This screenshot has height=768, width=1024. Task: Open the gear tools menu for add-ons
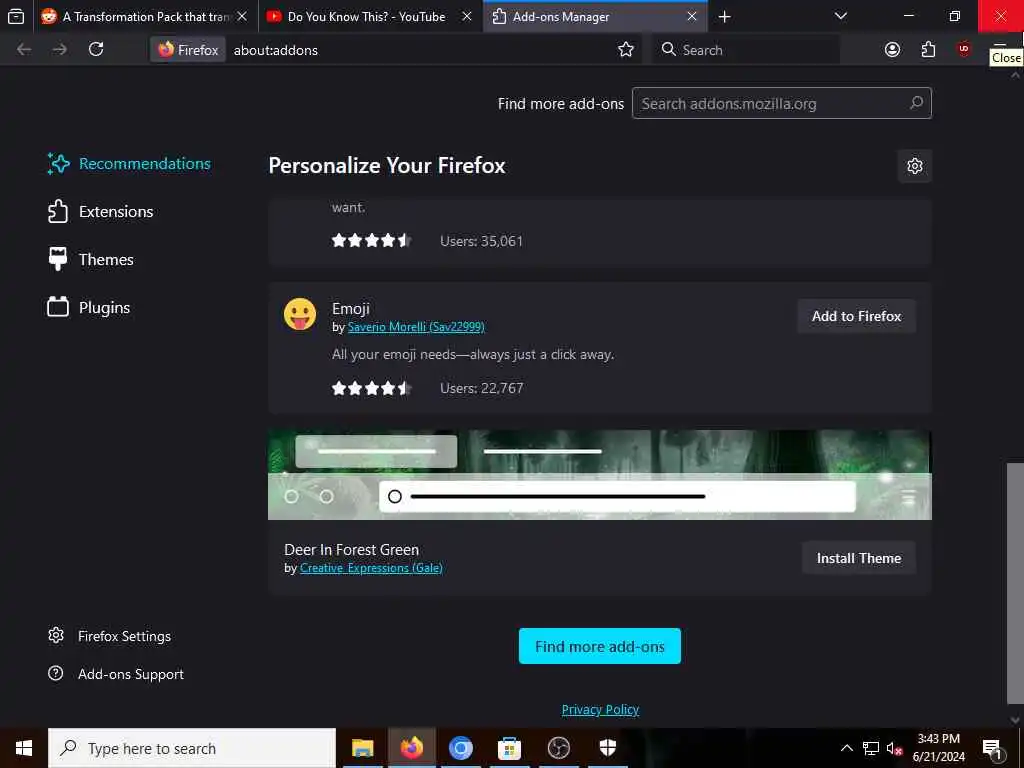[914, 166]
